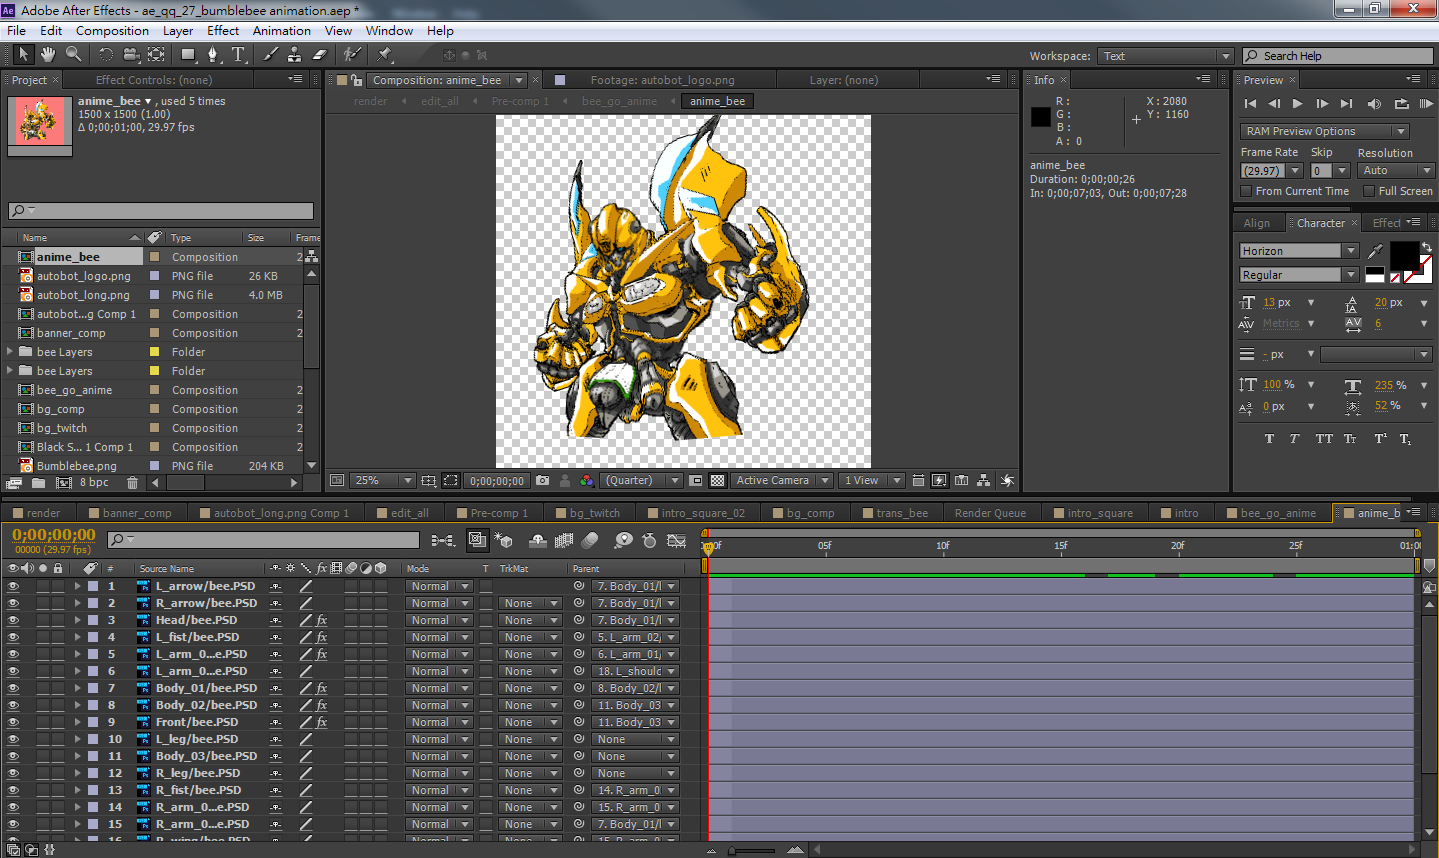This screenshot has height=858, width=1439.
Task: Hide the Head/bee.PSD layer
Action: (x=13, y=620)
